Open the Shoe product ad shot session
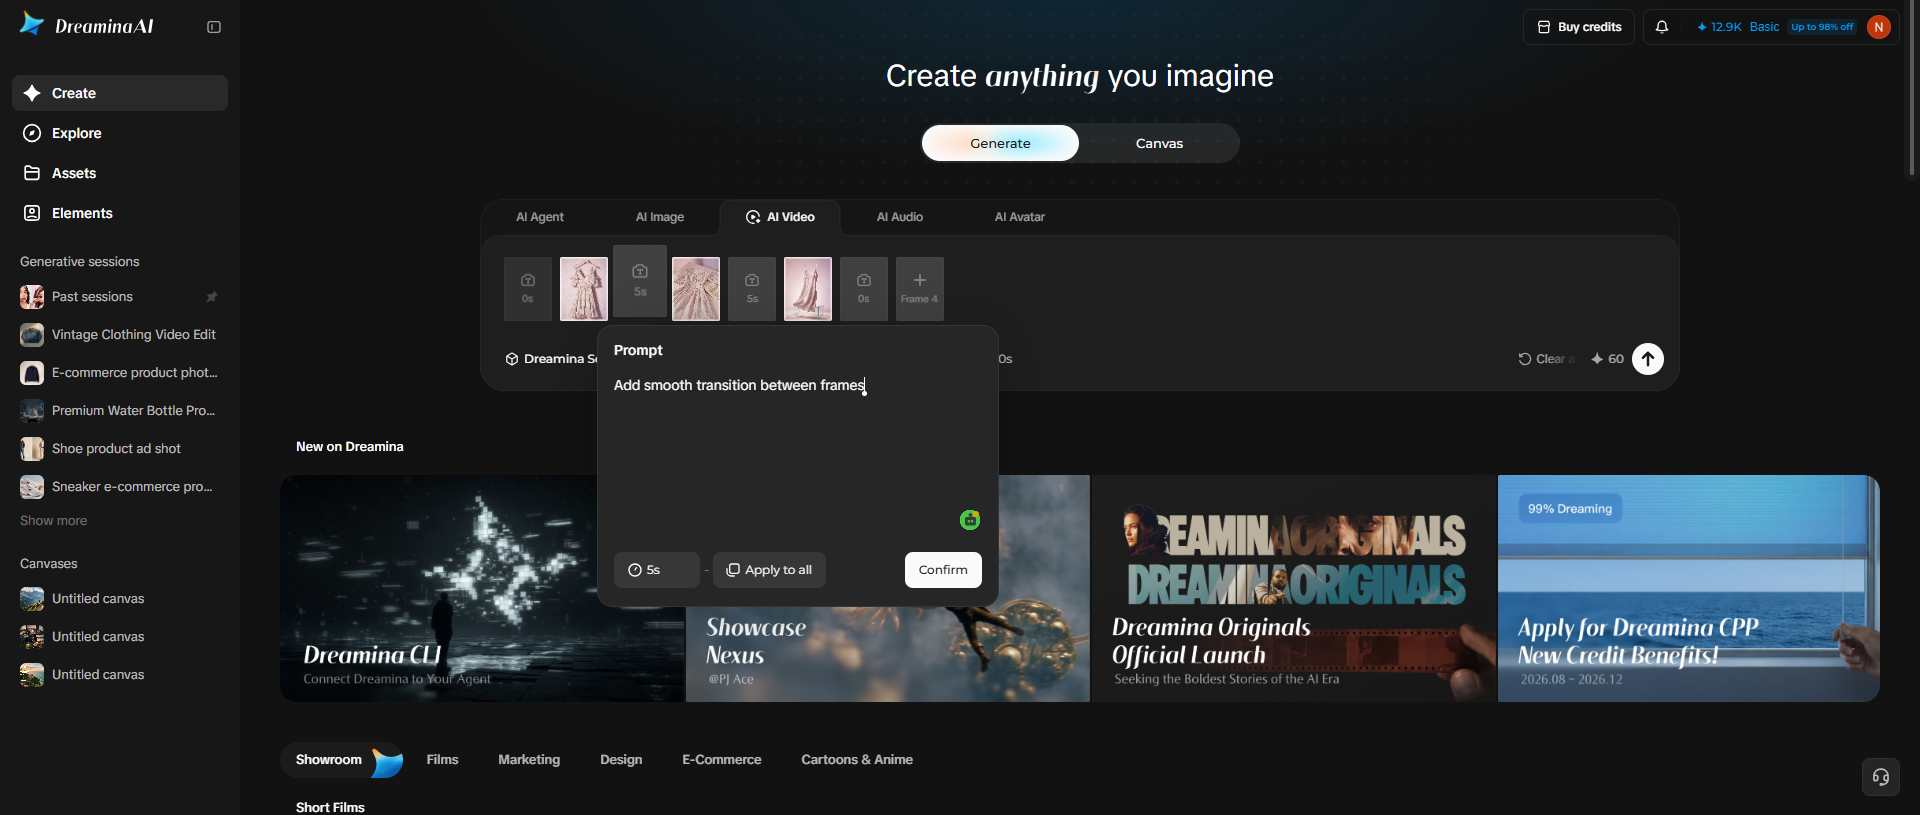Screen dimensions: 1920x815 coord(120,449)
